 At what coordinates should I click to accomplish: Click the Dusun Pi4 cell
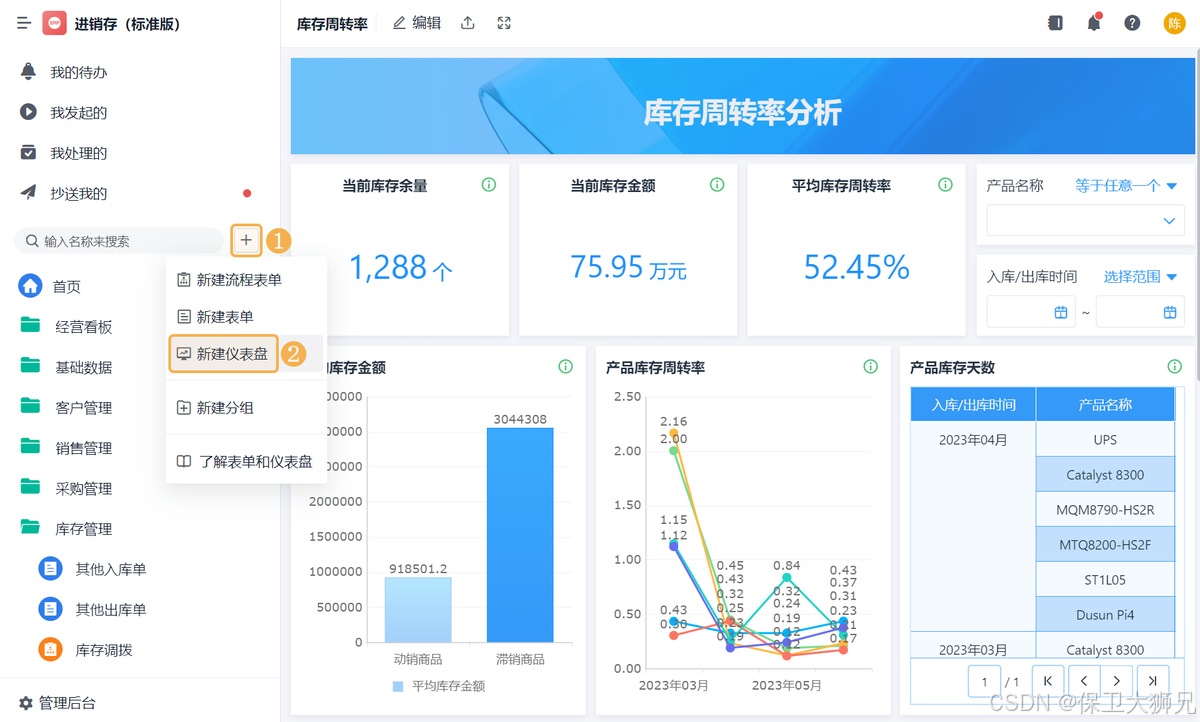point(1105,615)
